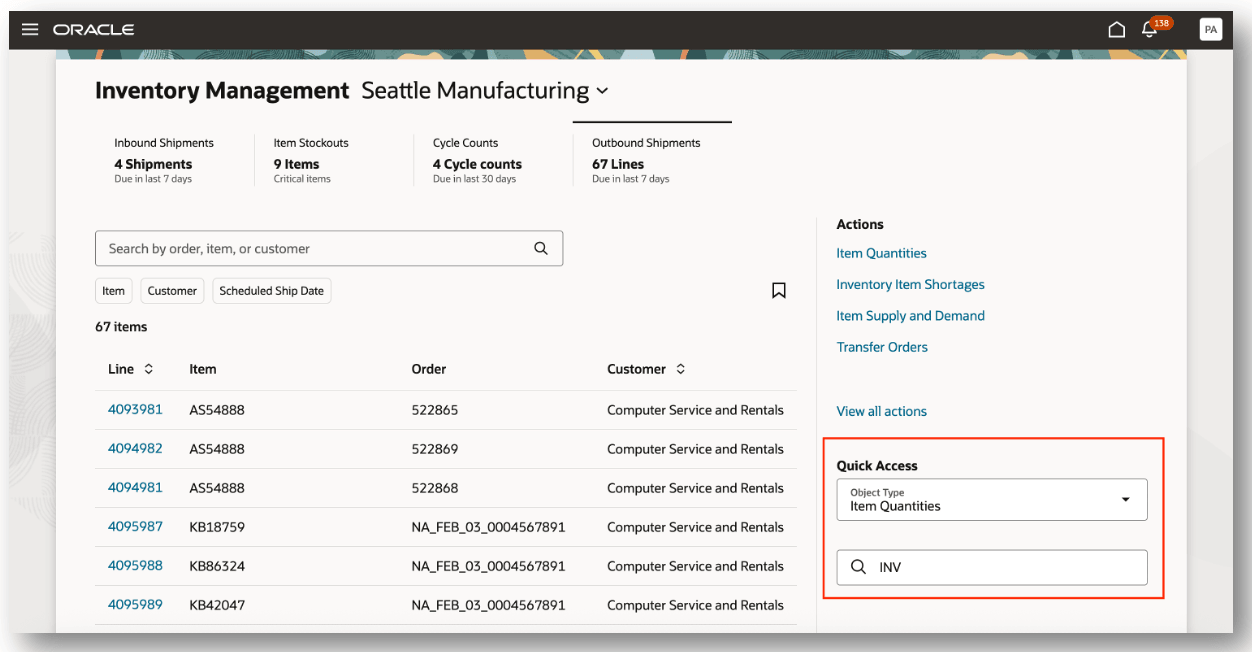Open the Object Type dropdown
This screenshot has height=652, width=1252.
point(991,499)
